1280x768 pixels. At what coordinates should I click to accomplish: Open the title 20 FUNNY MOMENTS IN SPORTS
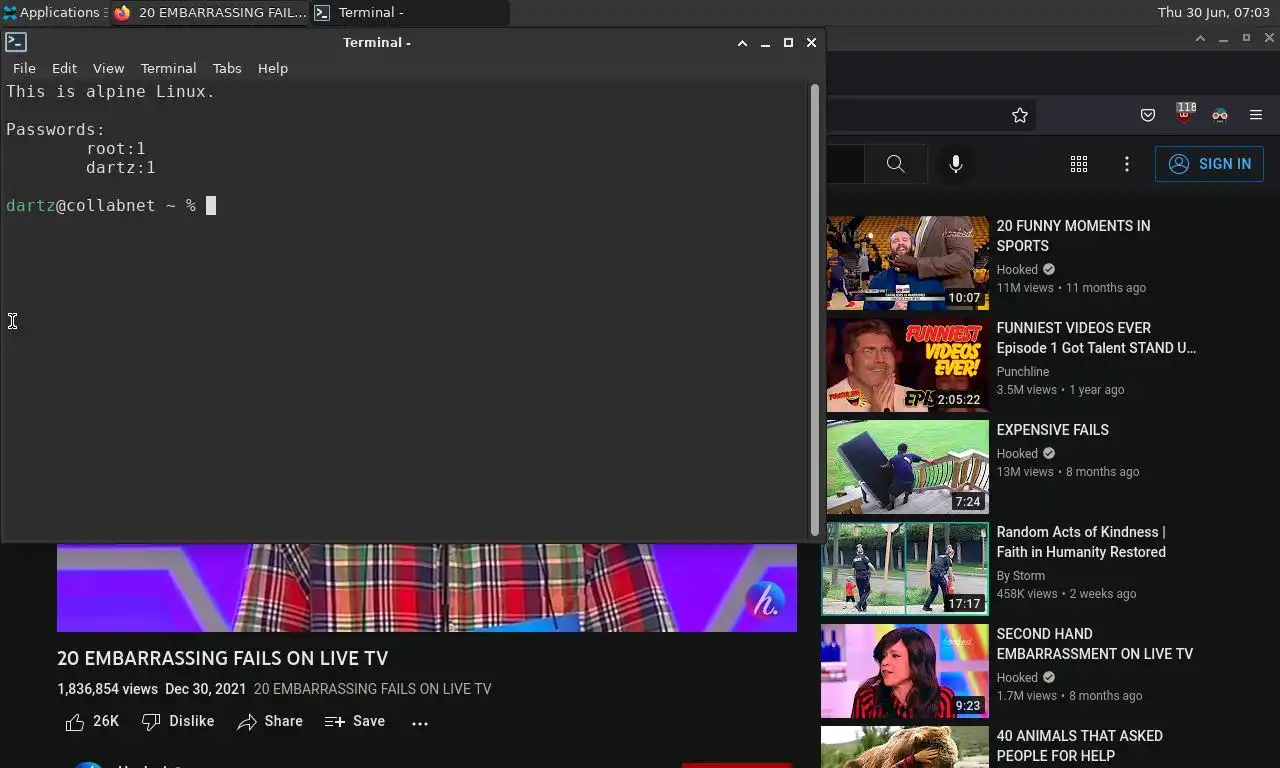(1073, 236)
